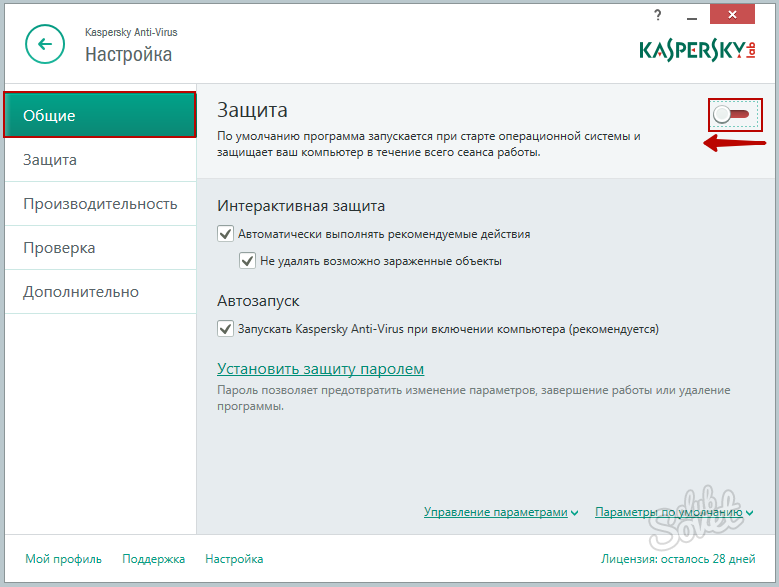
Task: Uncheck Автоматически выполнять рекомендуемые действия
Action: click(226, 233)
